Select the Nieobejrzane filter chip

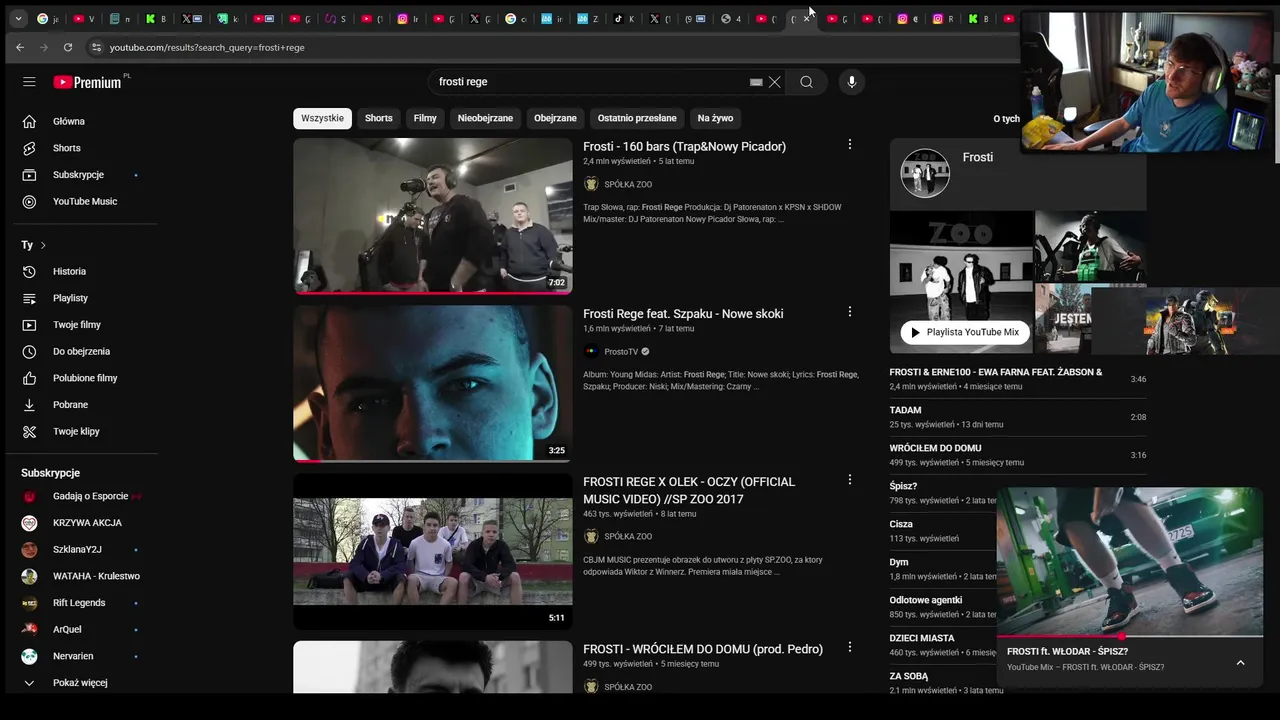485,118
